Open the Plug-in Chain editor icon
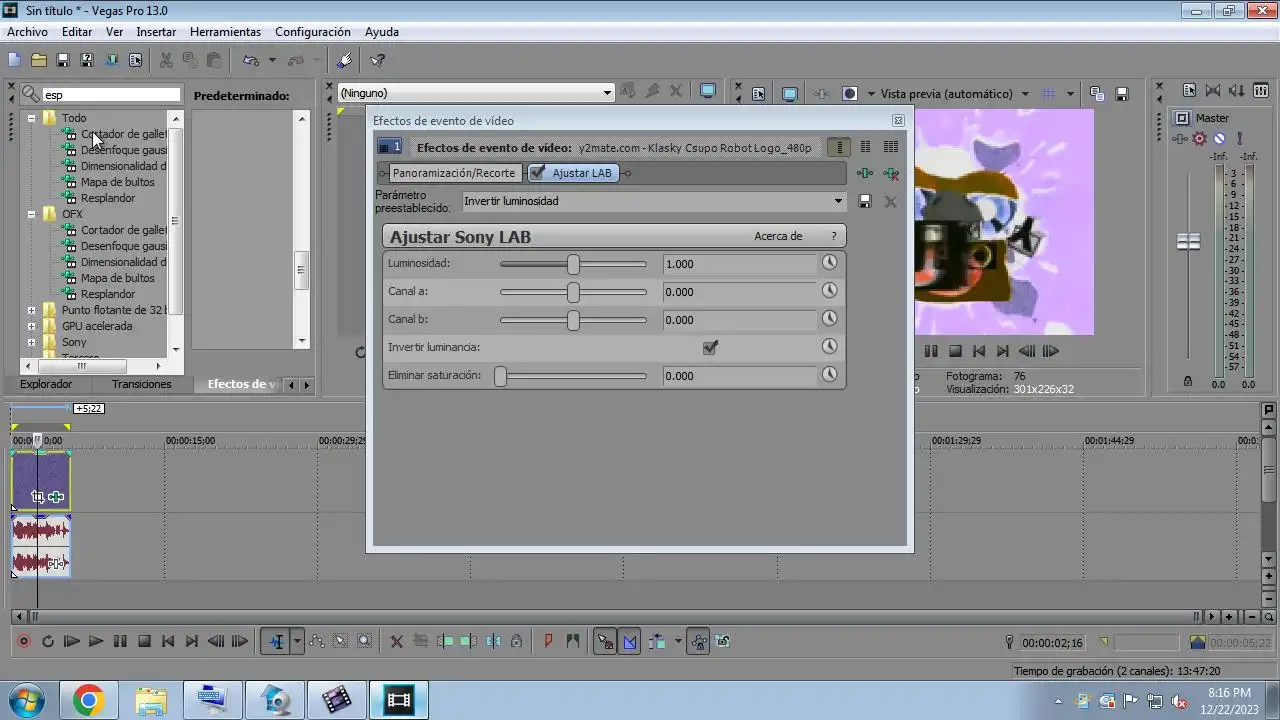This screenshot has height=720, width=1280. click(866, 173)
